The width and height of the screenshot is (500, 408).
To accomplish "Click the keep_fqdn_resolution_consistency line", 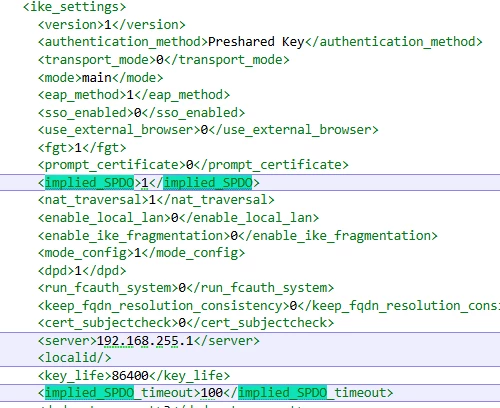I will pos(269,306).
